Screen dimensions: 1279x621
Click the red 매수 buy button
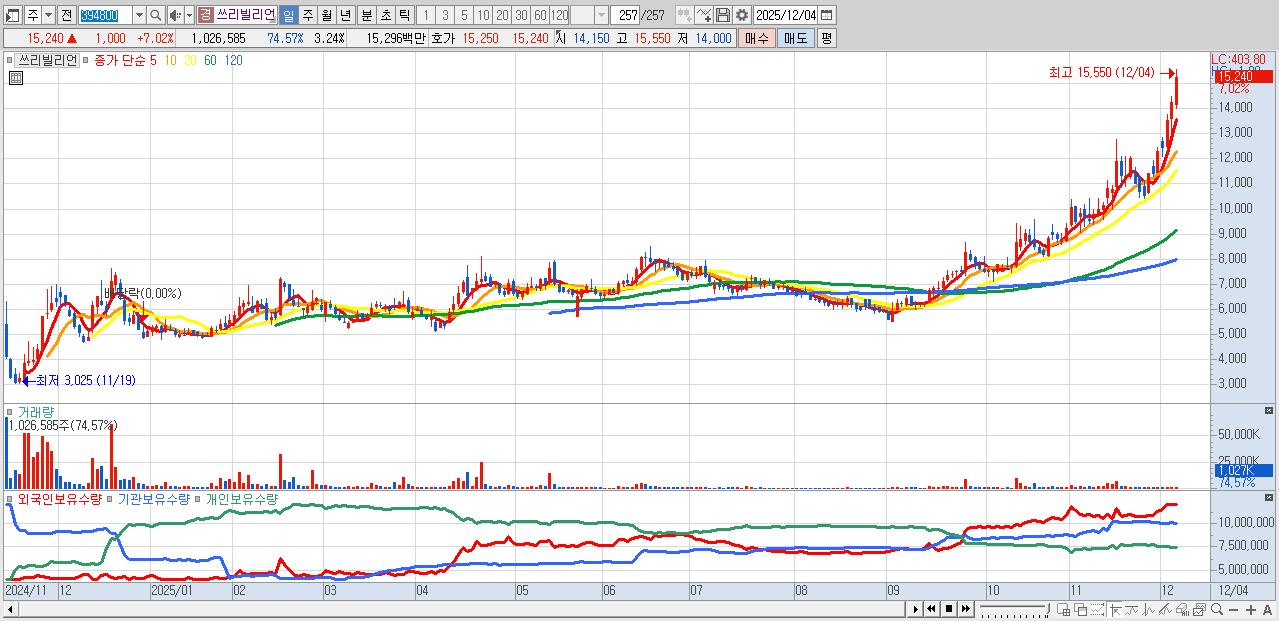[x=756, y=38]
